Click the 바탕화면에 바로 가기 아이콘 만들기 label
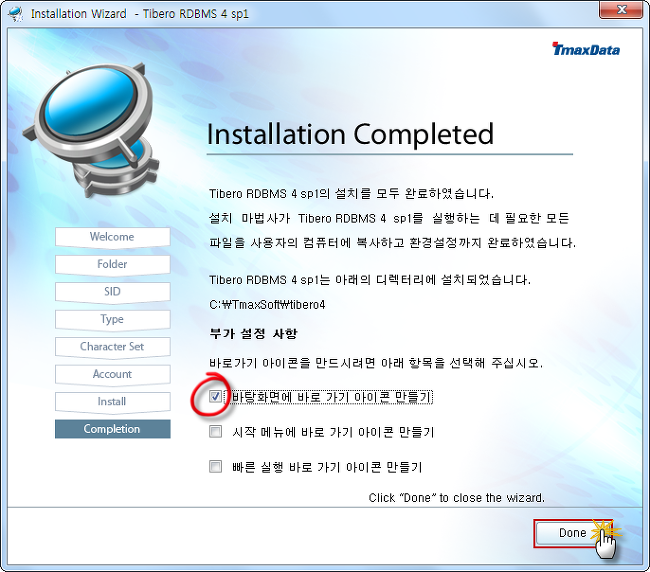The image size is (650, 572). click(331, 397)
